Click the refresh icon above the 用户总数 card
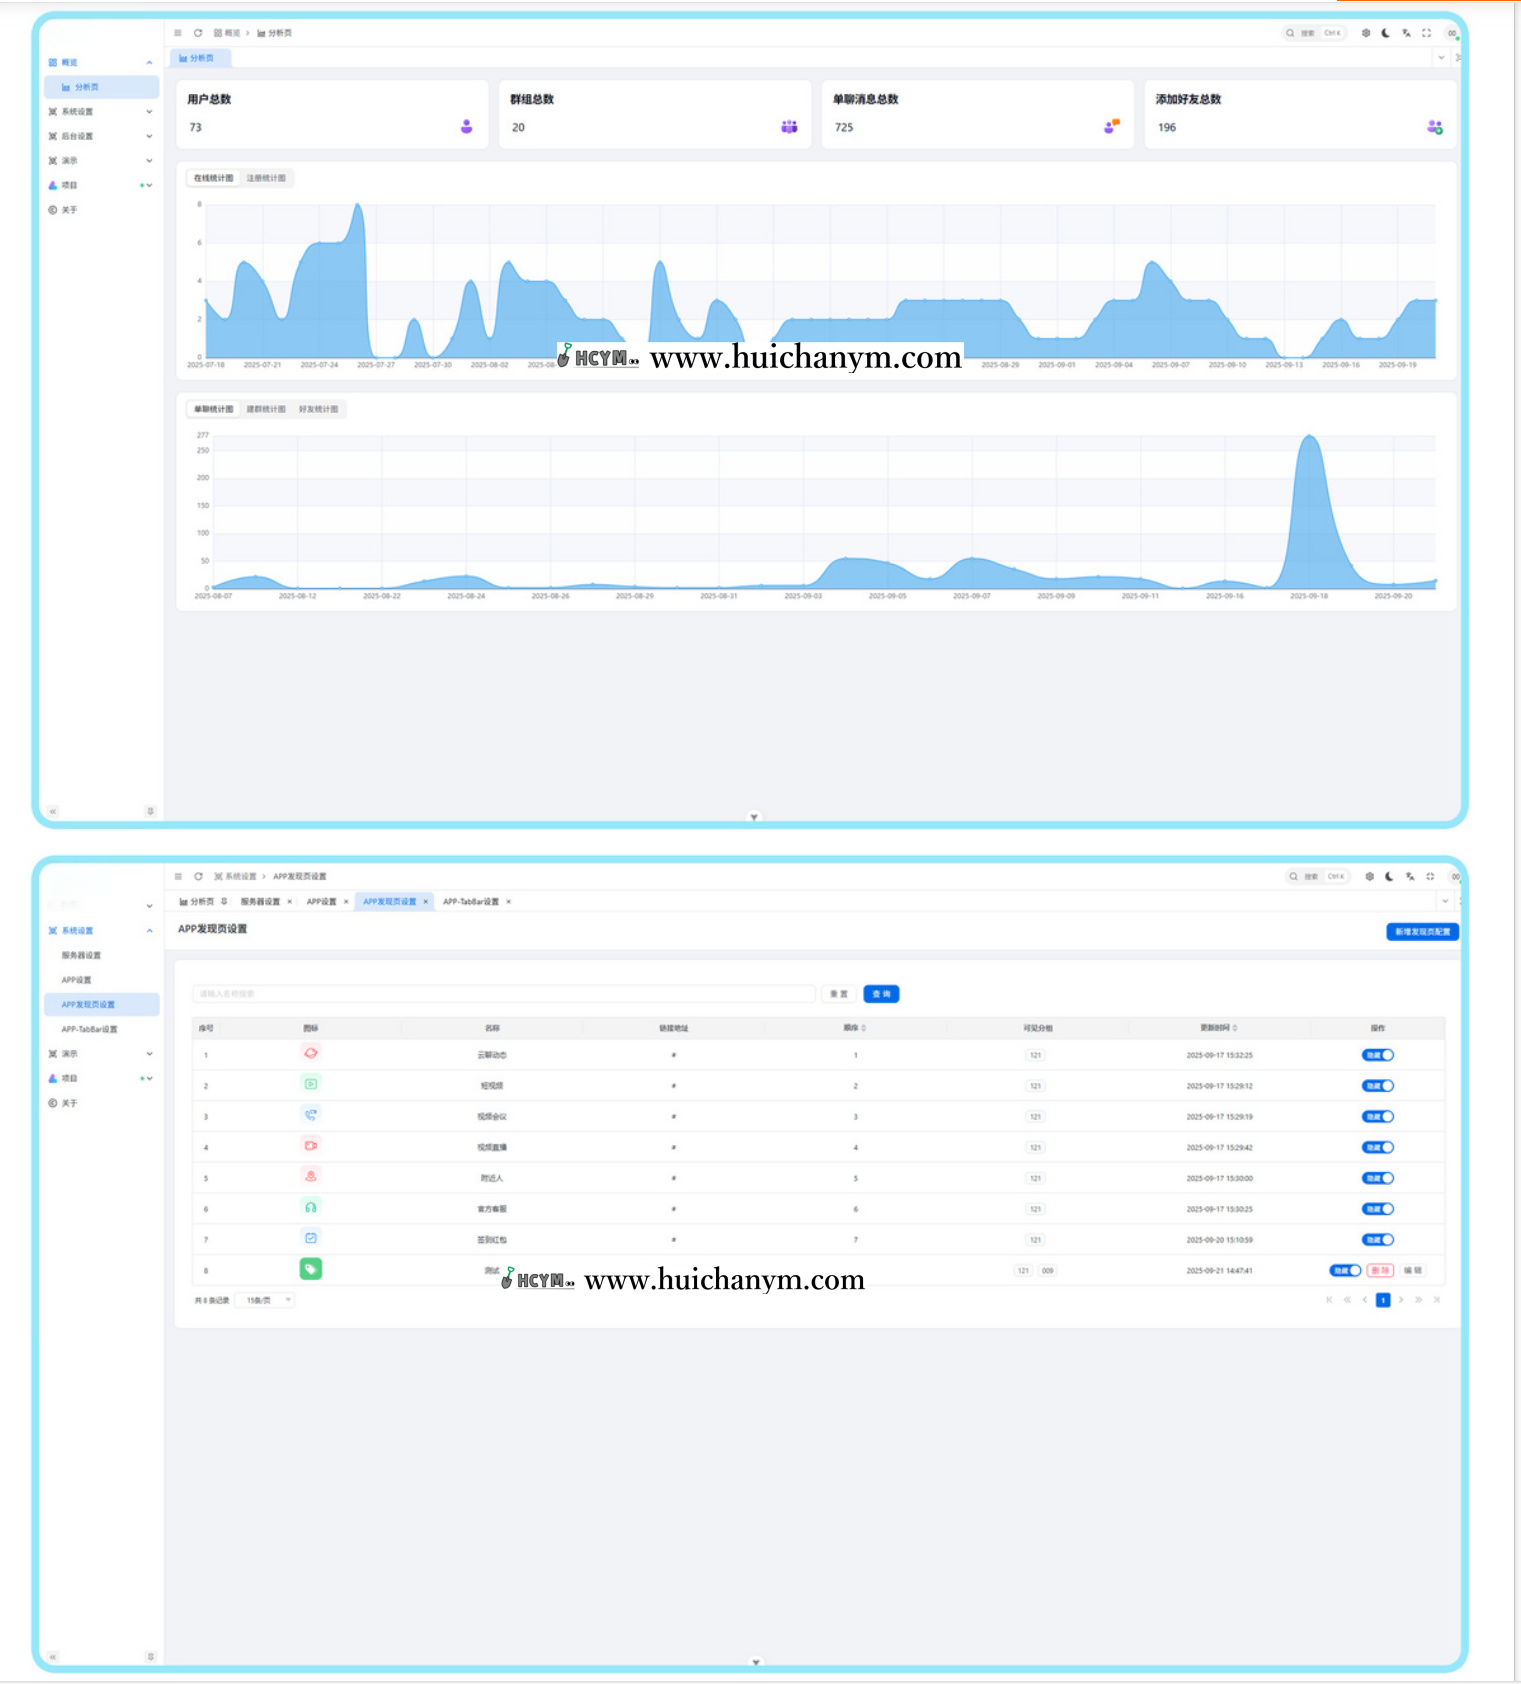This screenshot has width=1521, height=1684. (198, 33)
